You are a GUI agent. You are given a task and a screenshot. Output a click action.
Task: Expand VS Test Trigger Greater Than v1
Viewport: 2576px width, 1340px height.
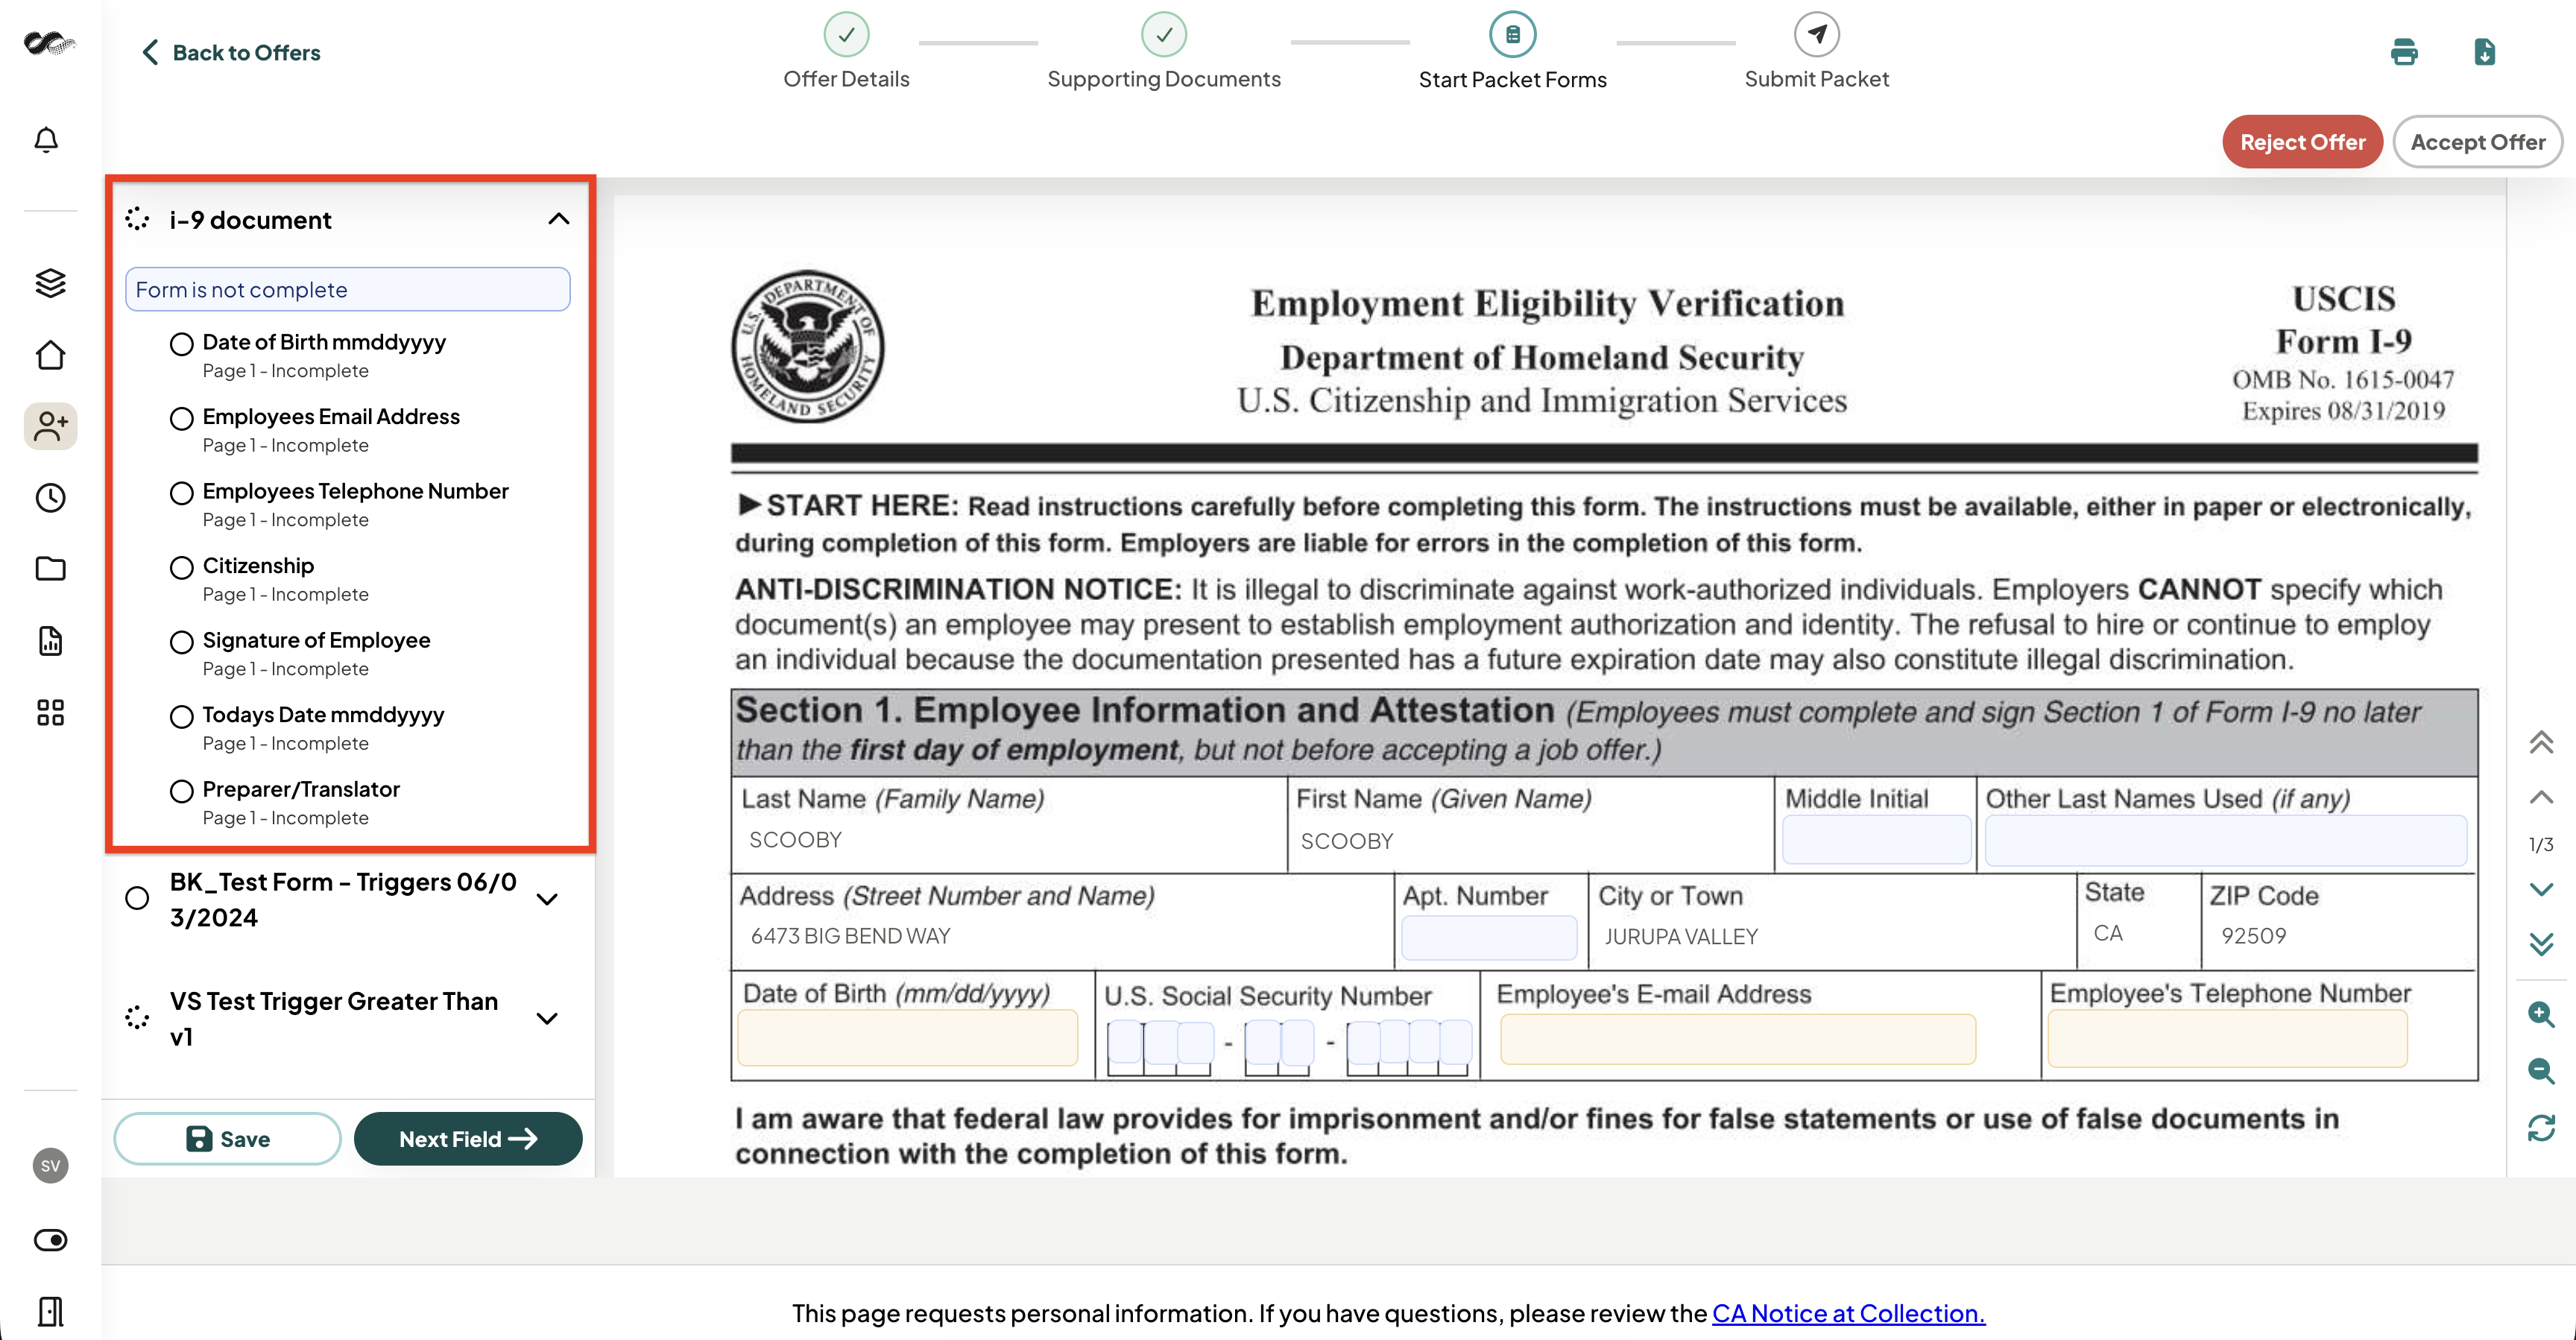click(x=547, y=1019)
